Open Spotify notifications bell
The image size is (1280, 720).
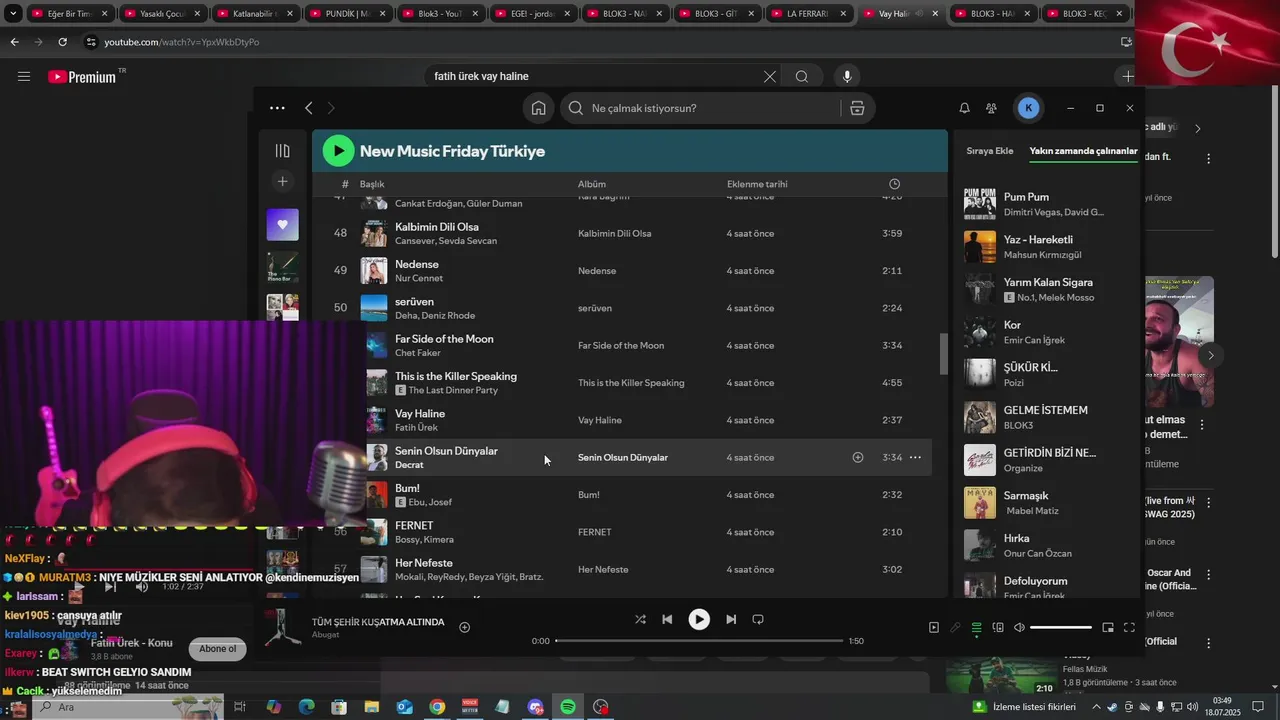[x=965, y=108]
